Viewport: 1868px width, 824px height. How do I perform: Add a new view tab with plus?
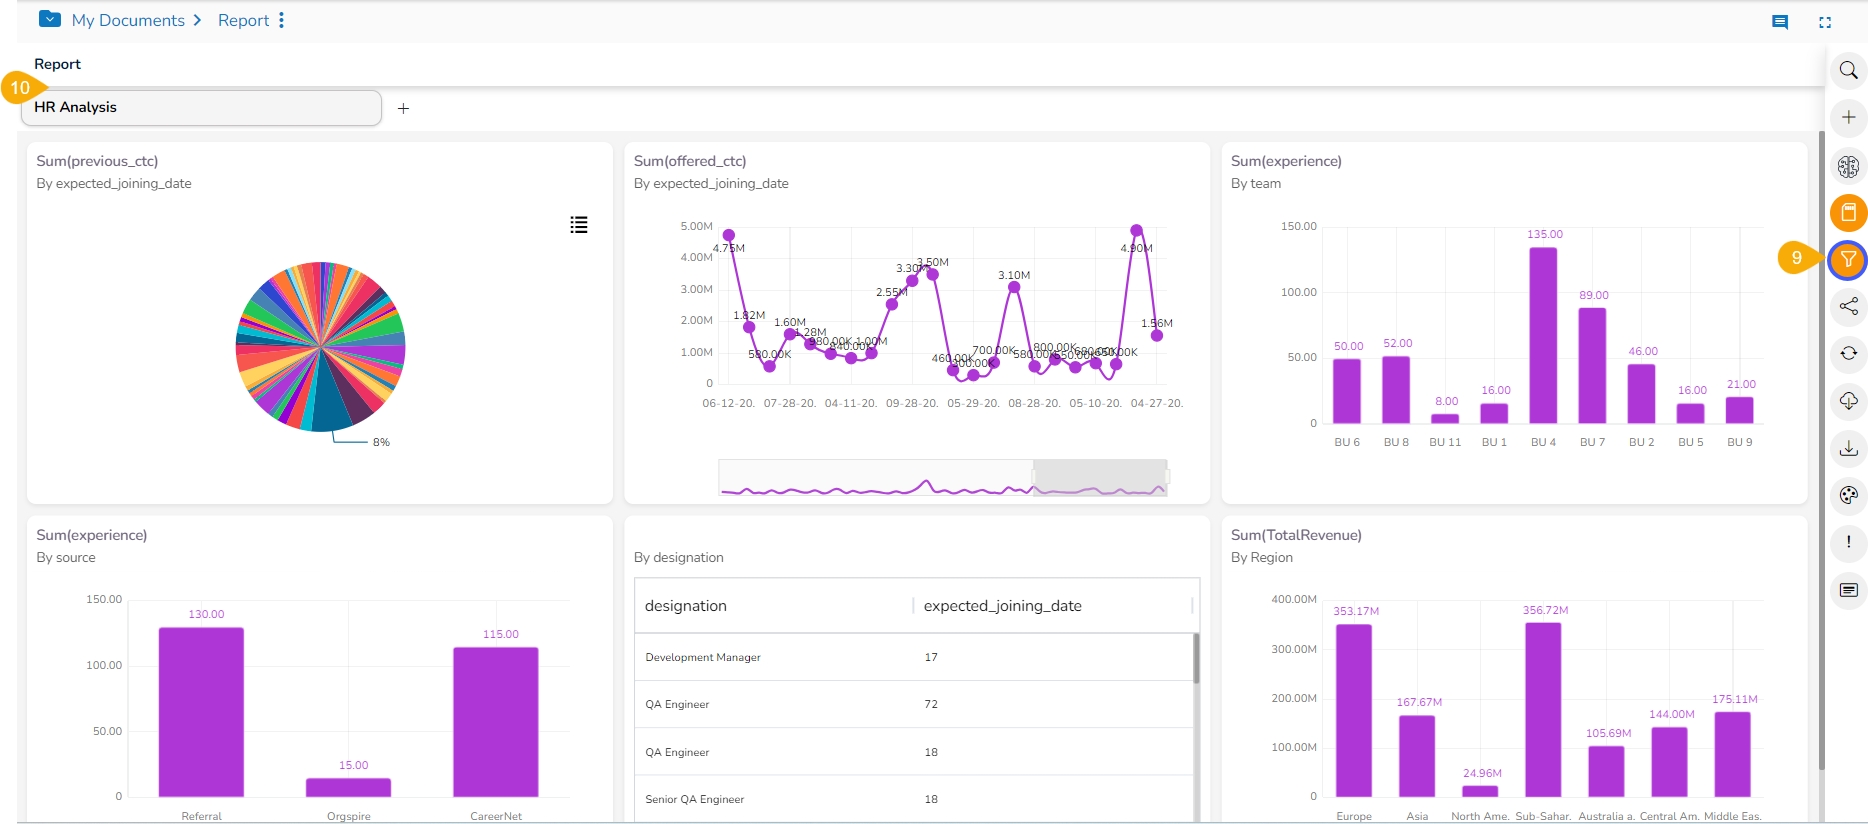point(403,109)
